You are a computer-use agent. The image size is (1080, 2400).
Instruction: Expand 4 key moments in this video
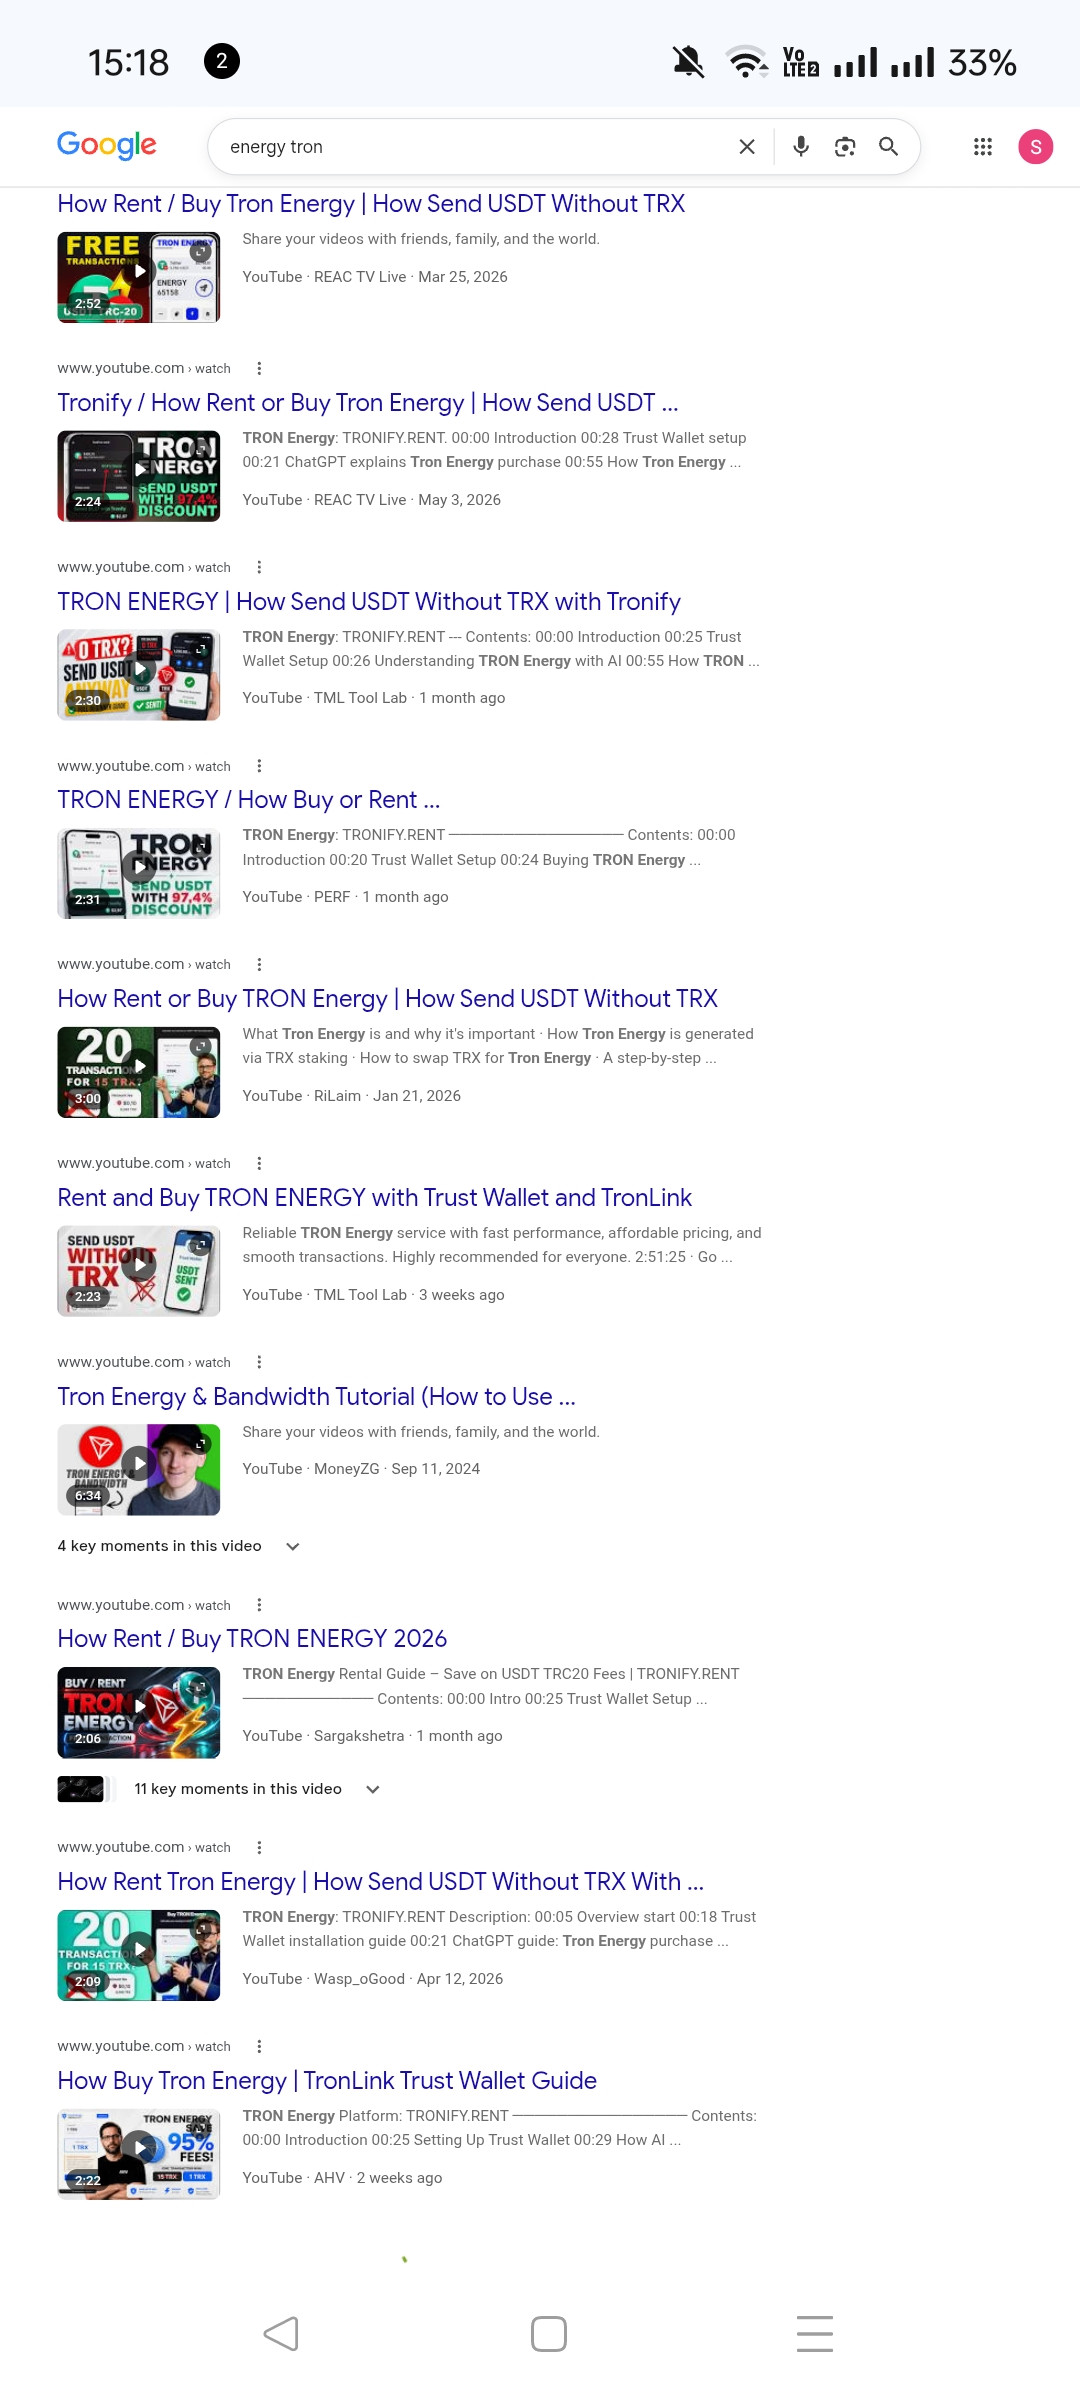point(179,1546)
